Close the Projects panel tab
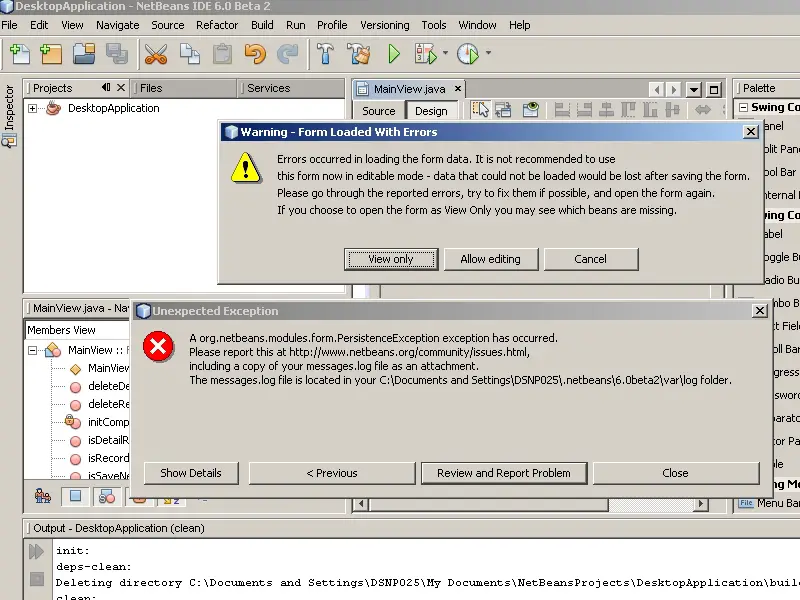The height and width of the screenshot is (600, 800). pos(121,87)
